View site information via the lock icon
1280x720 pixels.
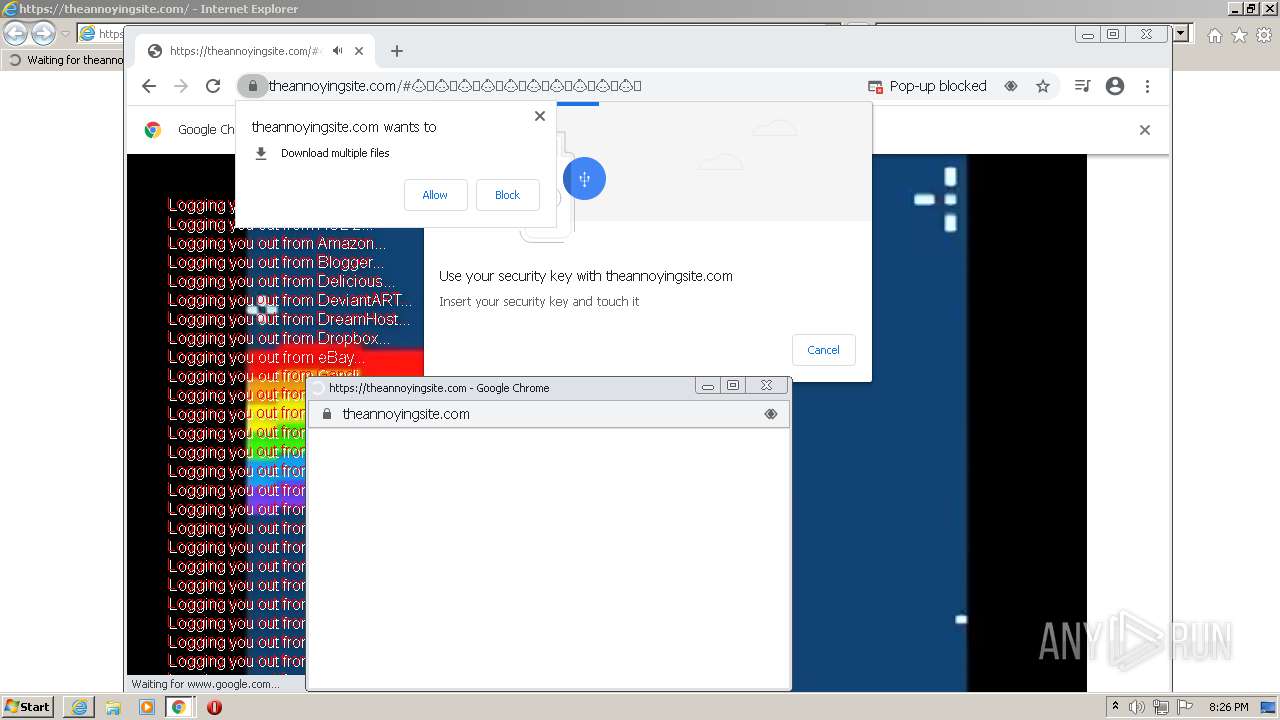pos(252,86)
